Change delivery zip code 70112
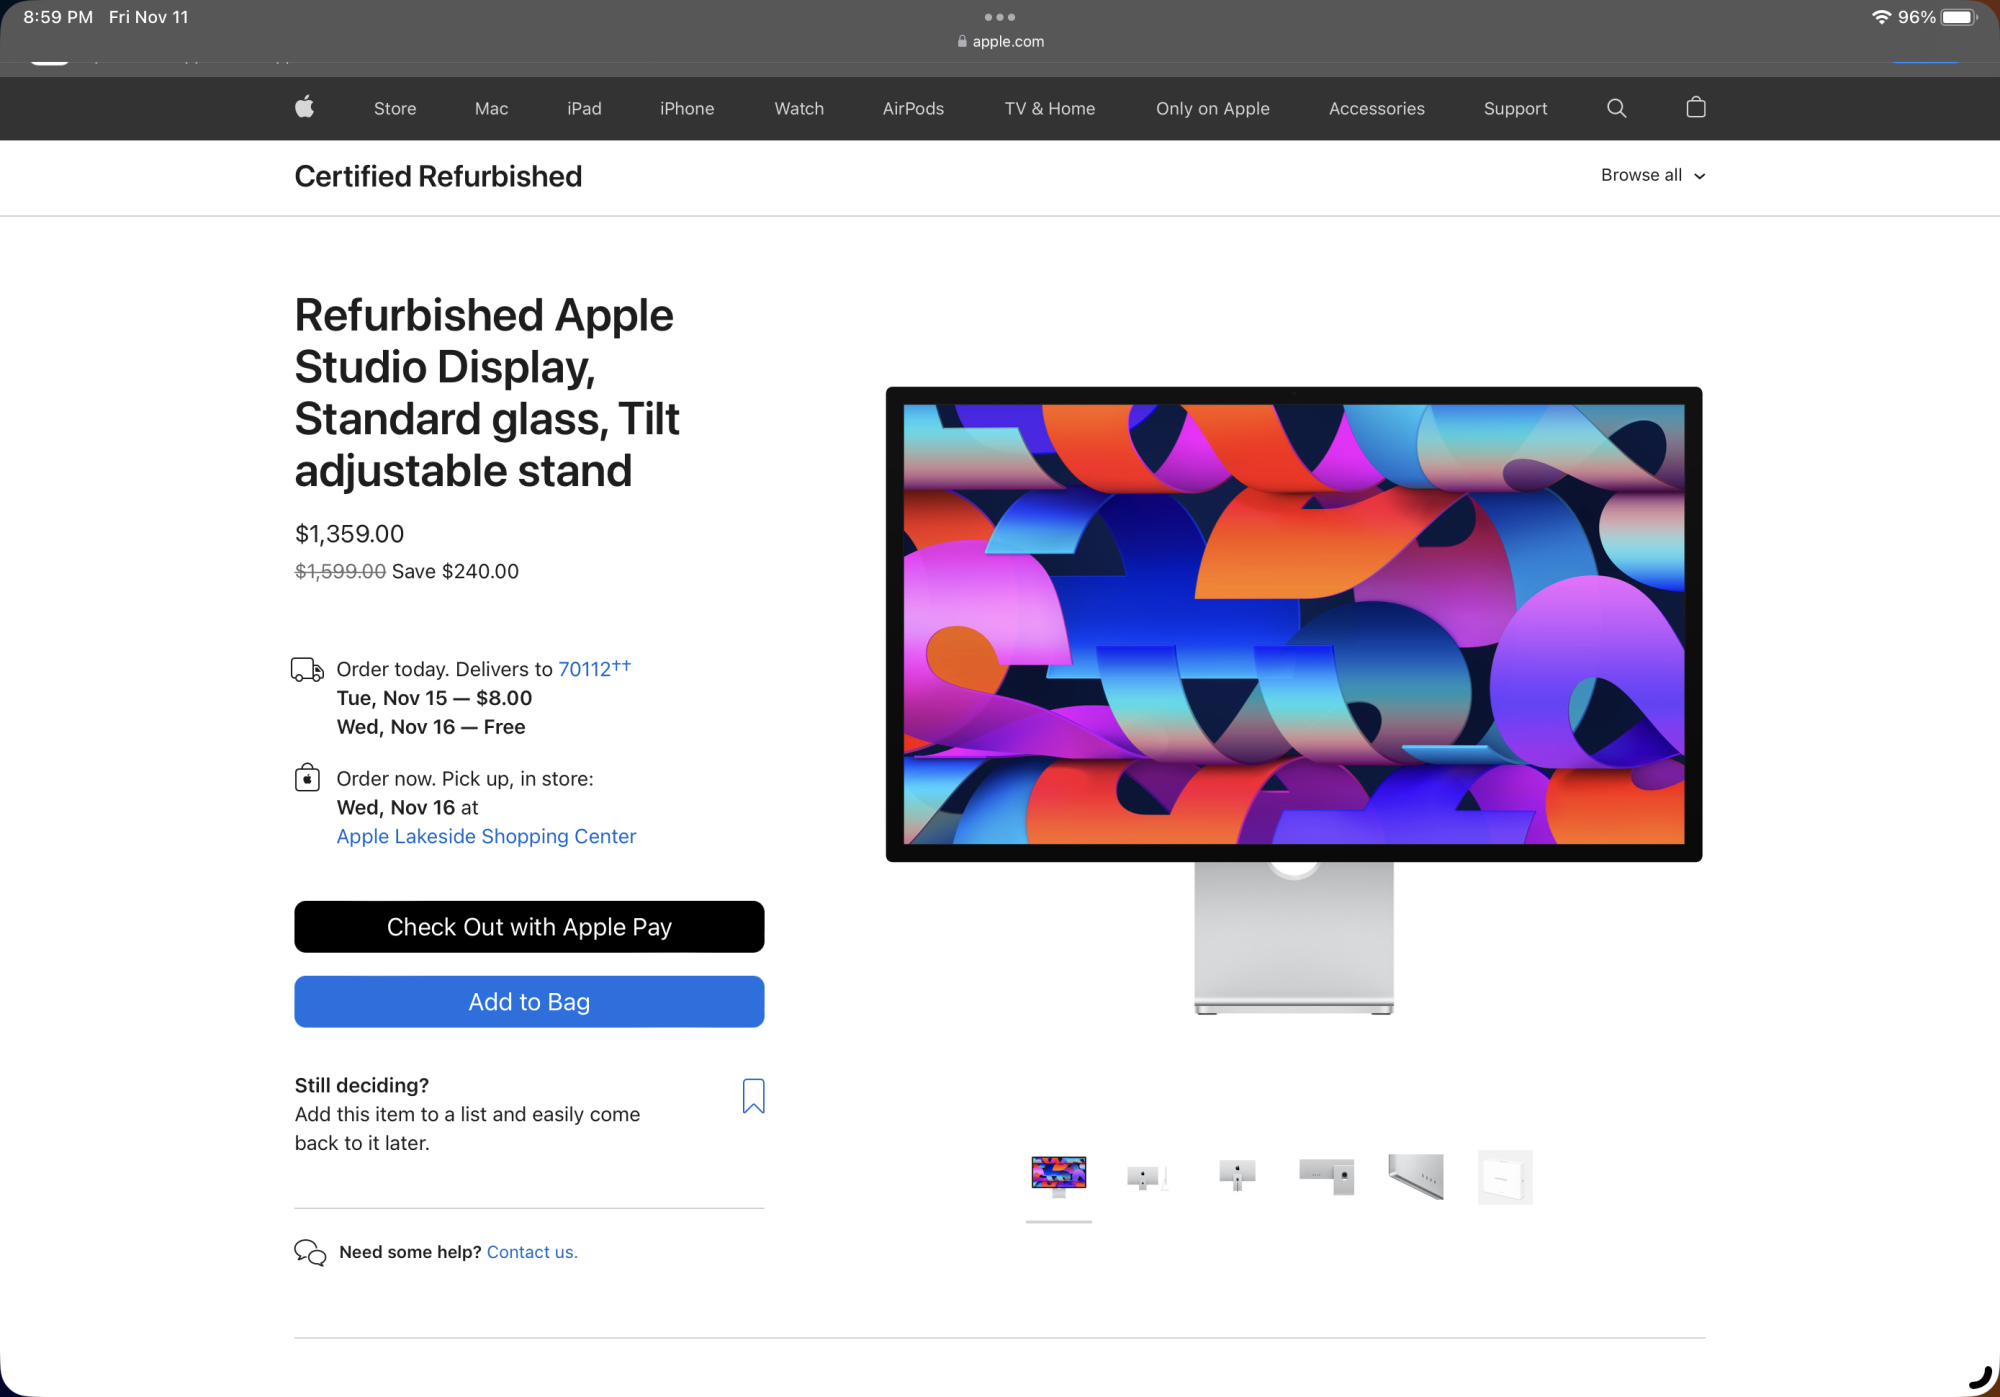Screen dimensions: 2000x1397 [585, 669]
